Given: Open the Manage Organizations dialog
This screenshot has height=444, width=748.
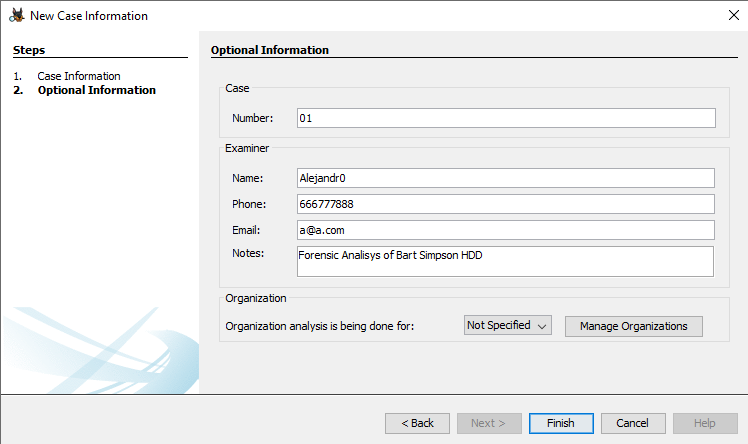Looking at the screenshot, I should (x=634, y=326).
